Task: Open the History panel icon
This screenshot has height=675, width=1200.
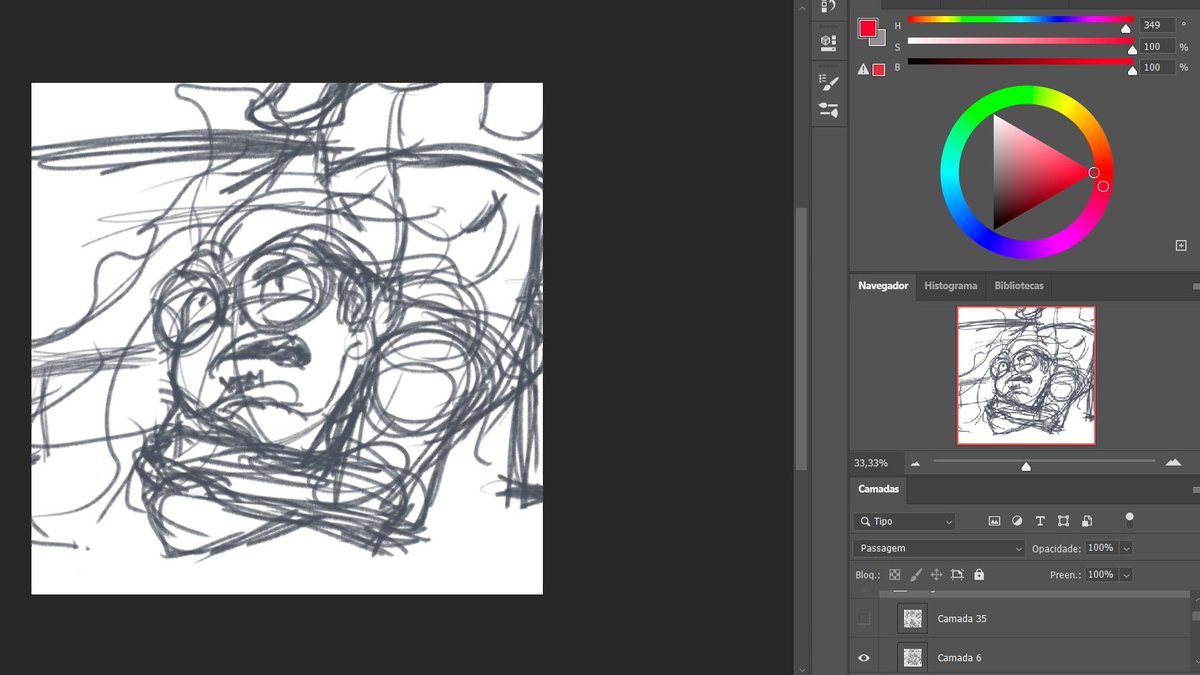Action: (829, 6)
